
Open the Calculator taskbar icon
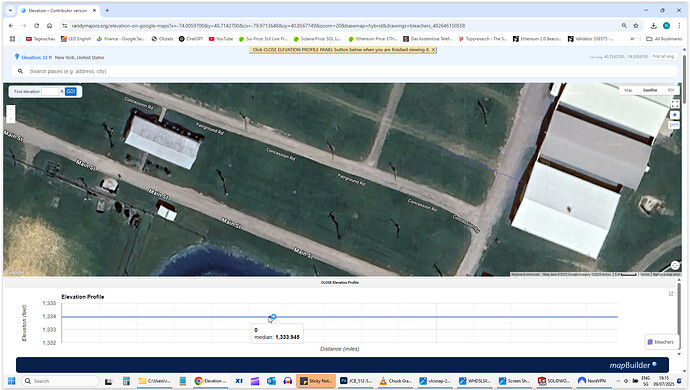click(126, 381)
